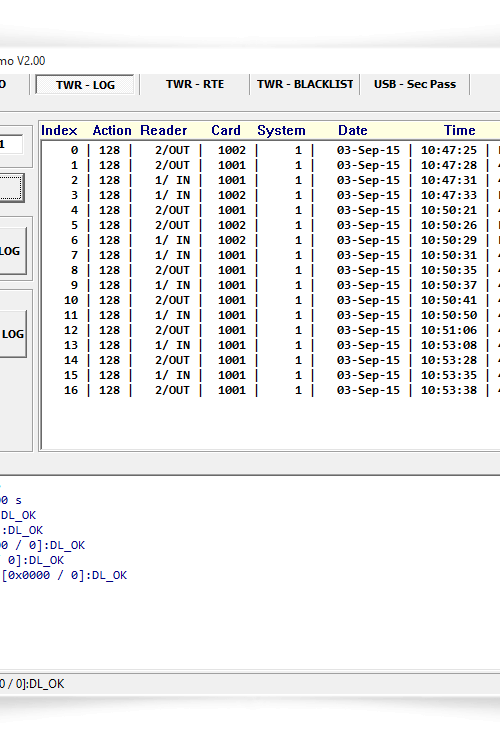Select log row with time 10:50:37
The height and width of the screenshot is (744, 500).
(271, 286)
